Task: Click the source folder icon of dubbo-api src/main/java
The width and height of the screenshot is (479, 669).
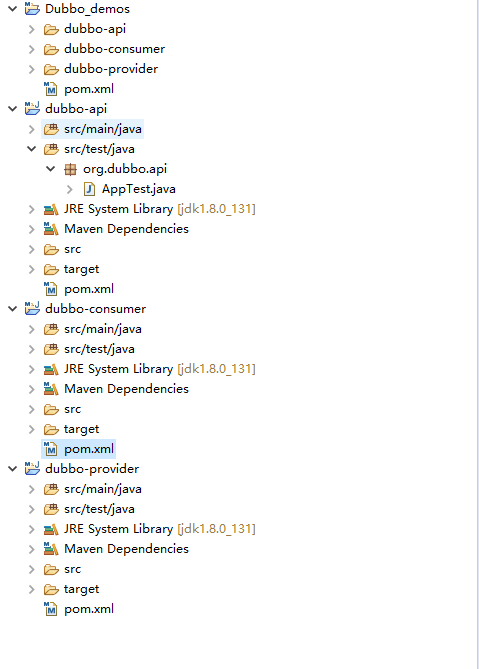Action: coord(51,129)
